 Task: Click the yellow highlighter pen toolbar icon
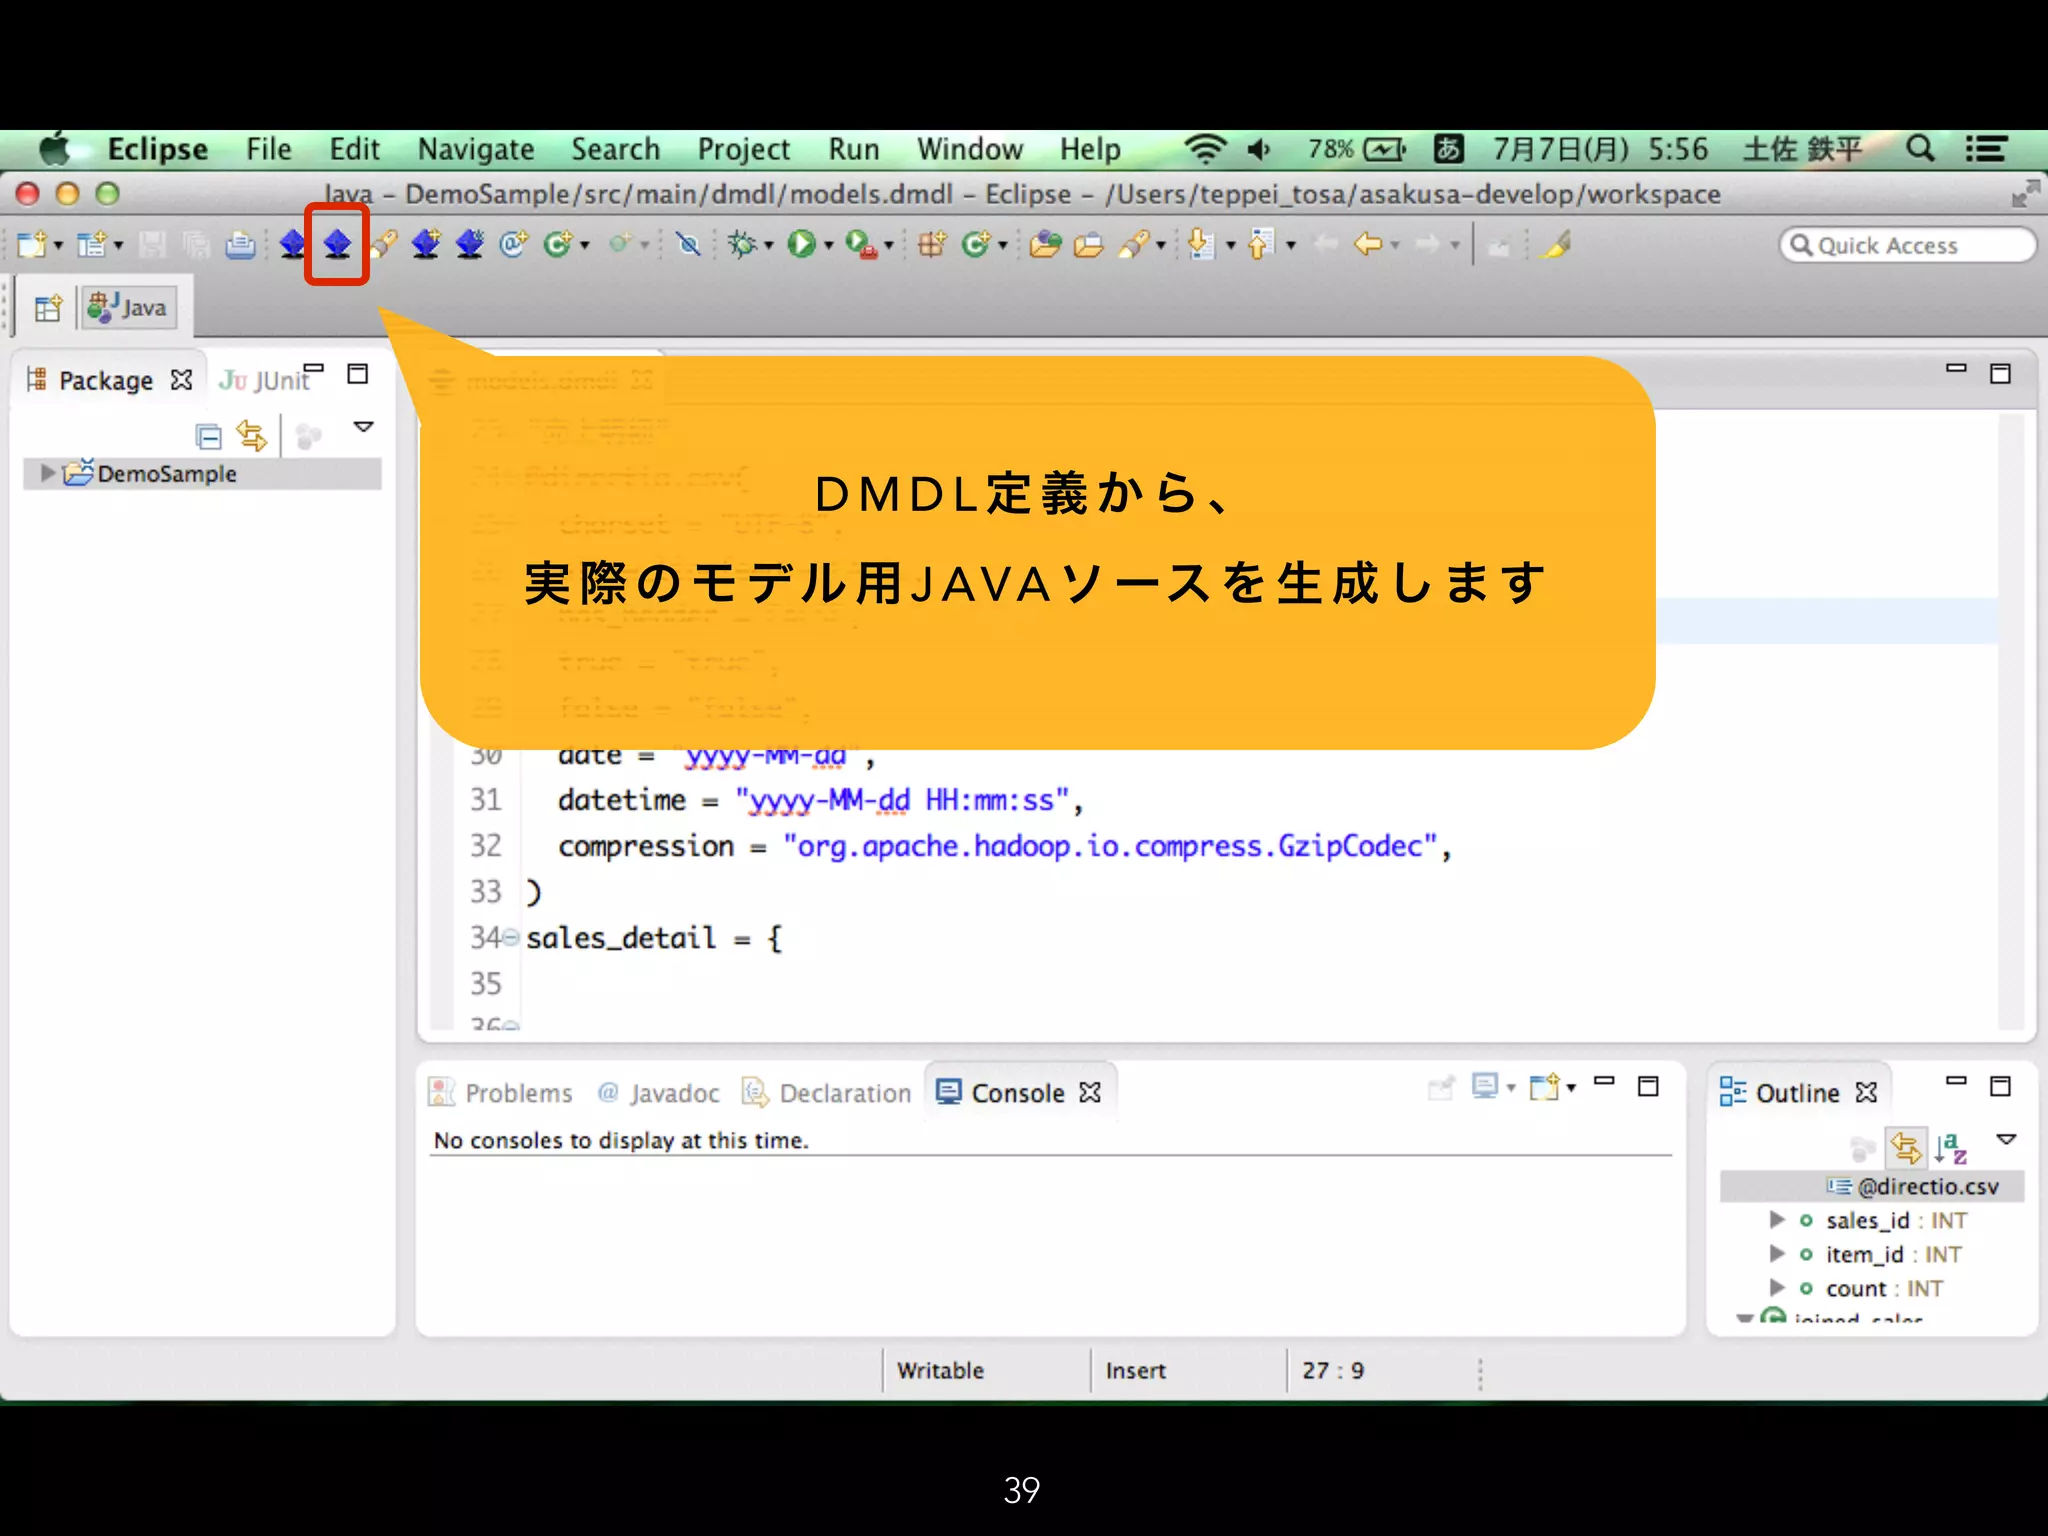coord(1555,244)
